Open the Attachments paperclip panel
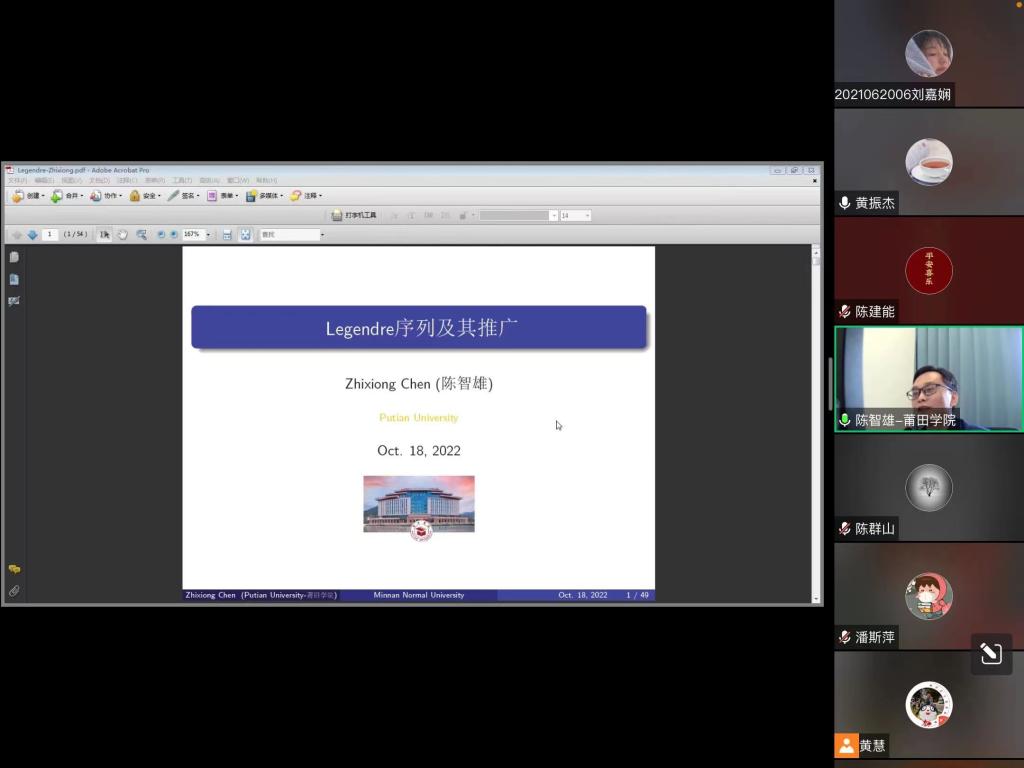This screenshot has width=1024, height=768. point(14,591)
